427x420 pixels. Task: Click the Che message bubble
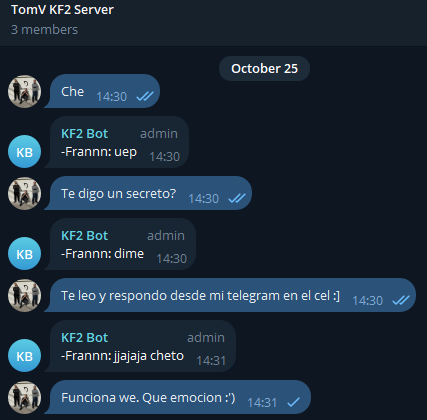click(x=102, y=91)
